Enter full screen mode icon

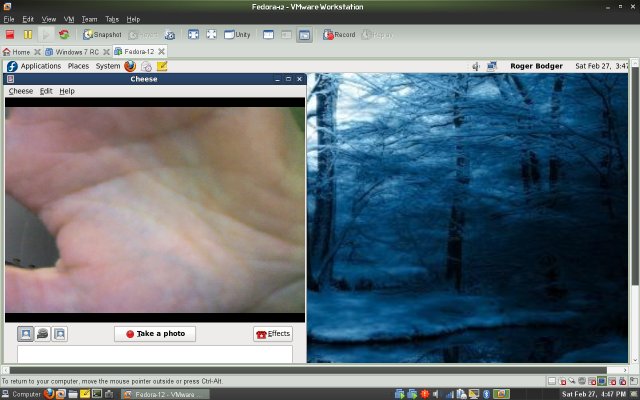click(193, 35)
